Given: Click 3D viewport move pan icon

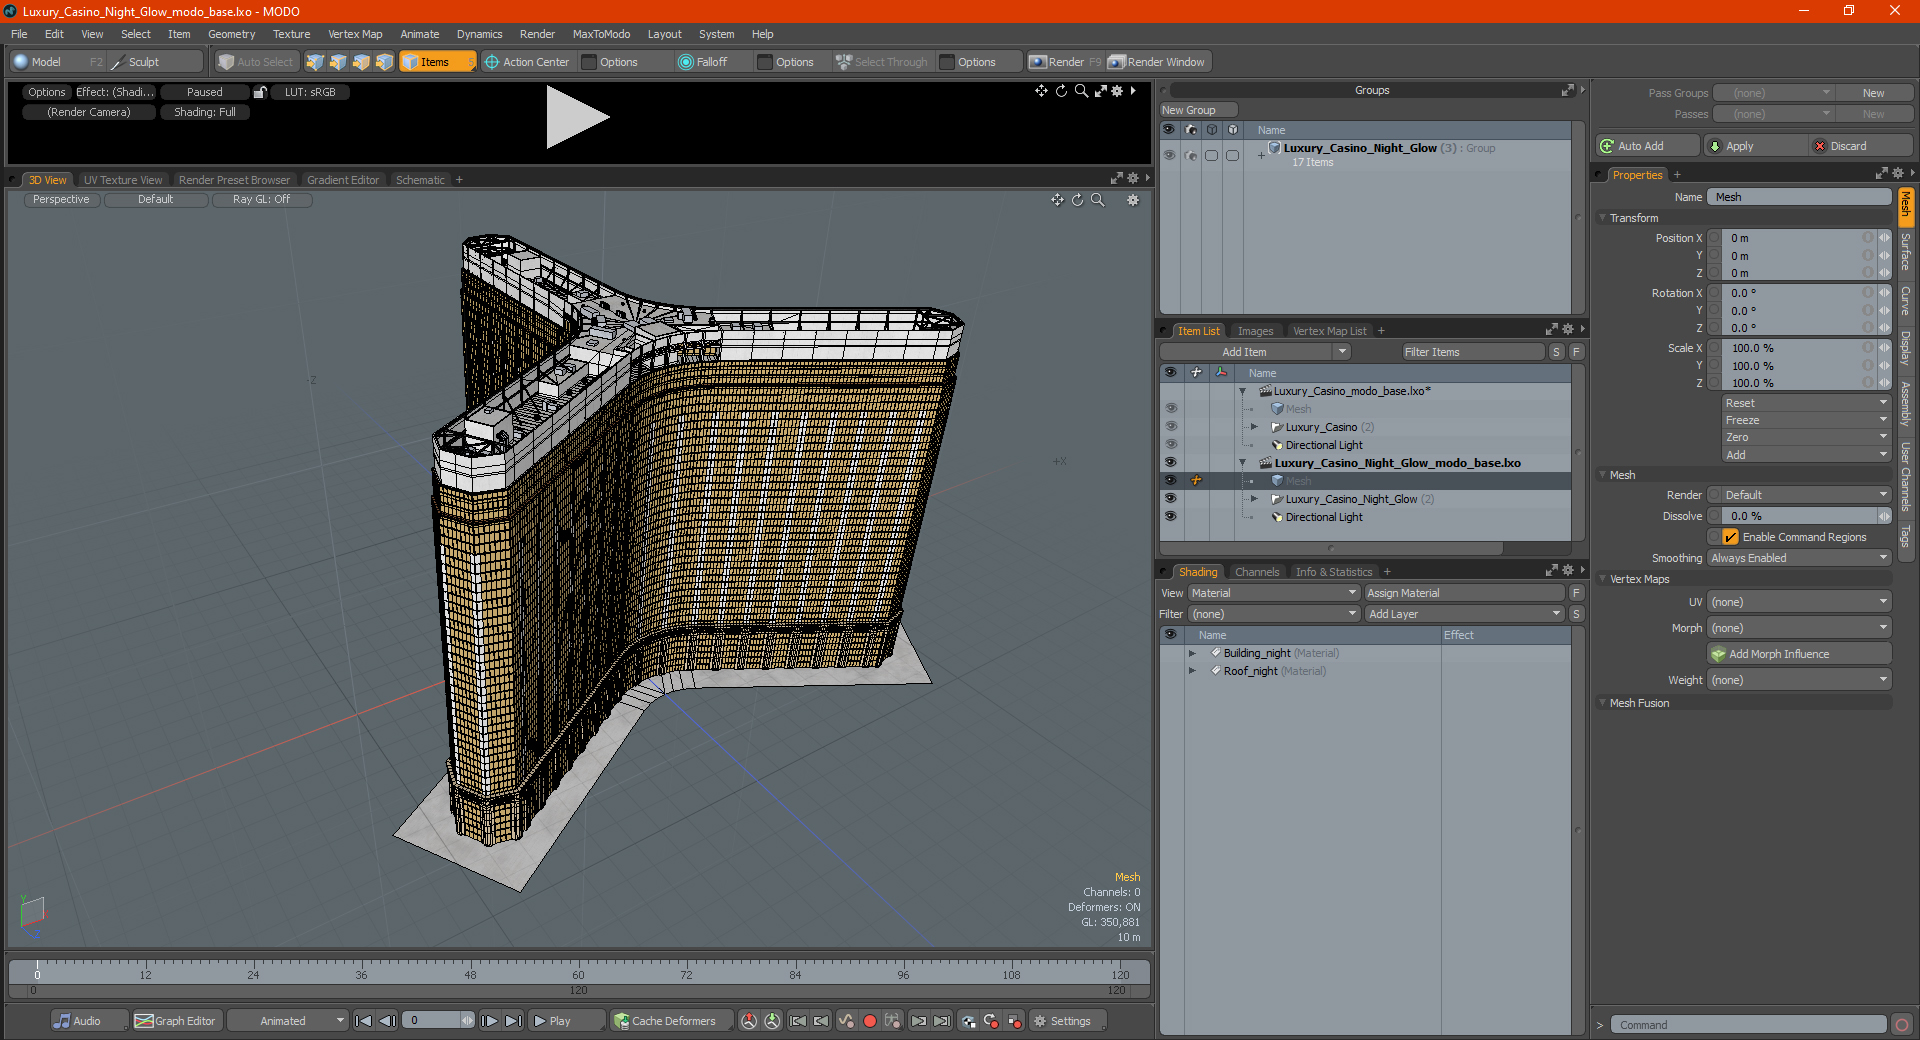Looking at the screenshot, I should [1057, 200].
